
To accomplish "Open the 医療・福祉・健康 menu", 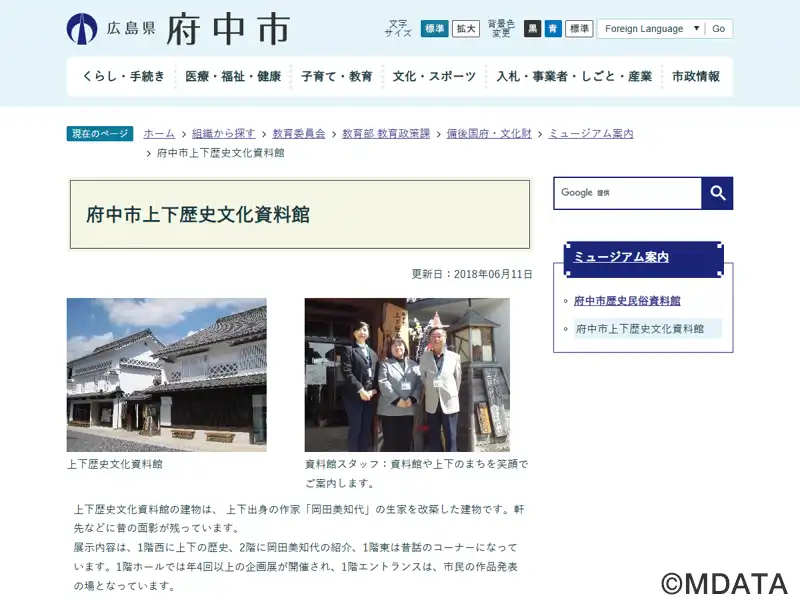I will 233,77.
